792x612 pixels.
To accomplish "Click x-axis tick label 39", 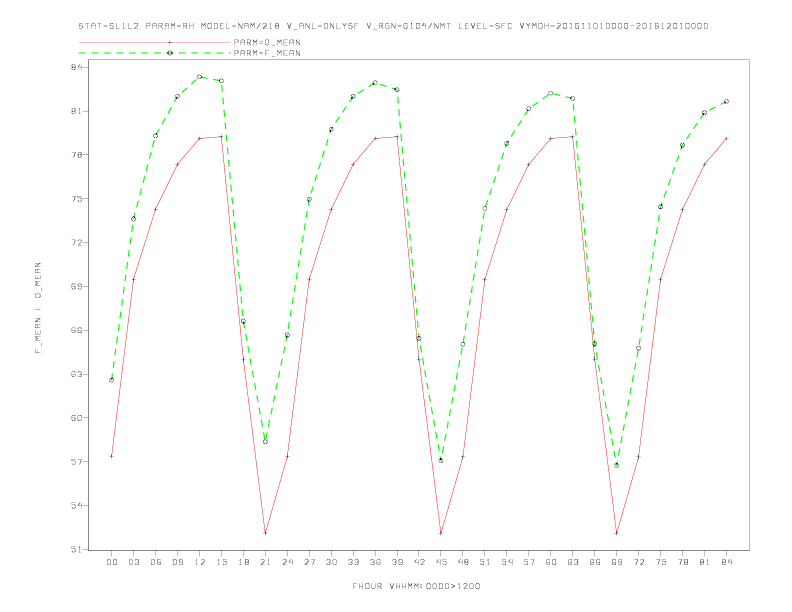I will click(x=397, y=562).
